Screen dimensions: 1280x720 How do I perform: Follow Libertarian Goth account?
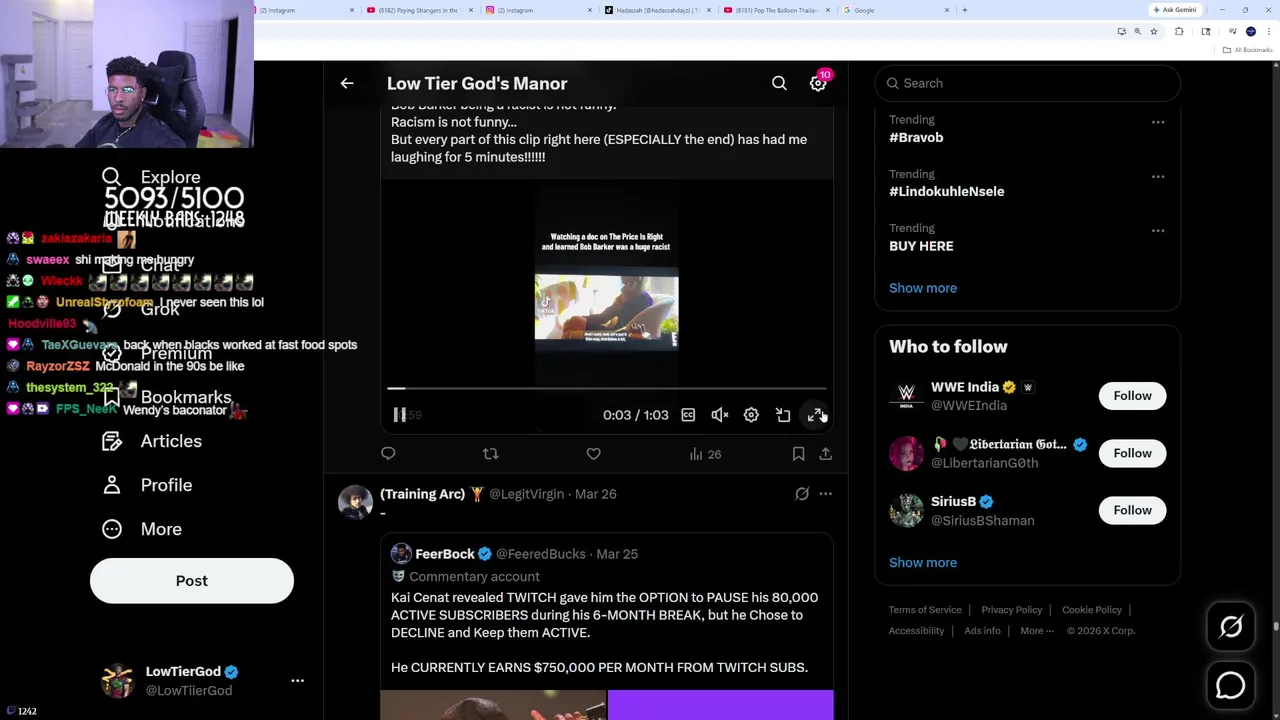pyautogui.click(x=1132, y=453)
